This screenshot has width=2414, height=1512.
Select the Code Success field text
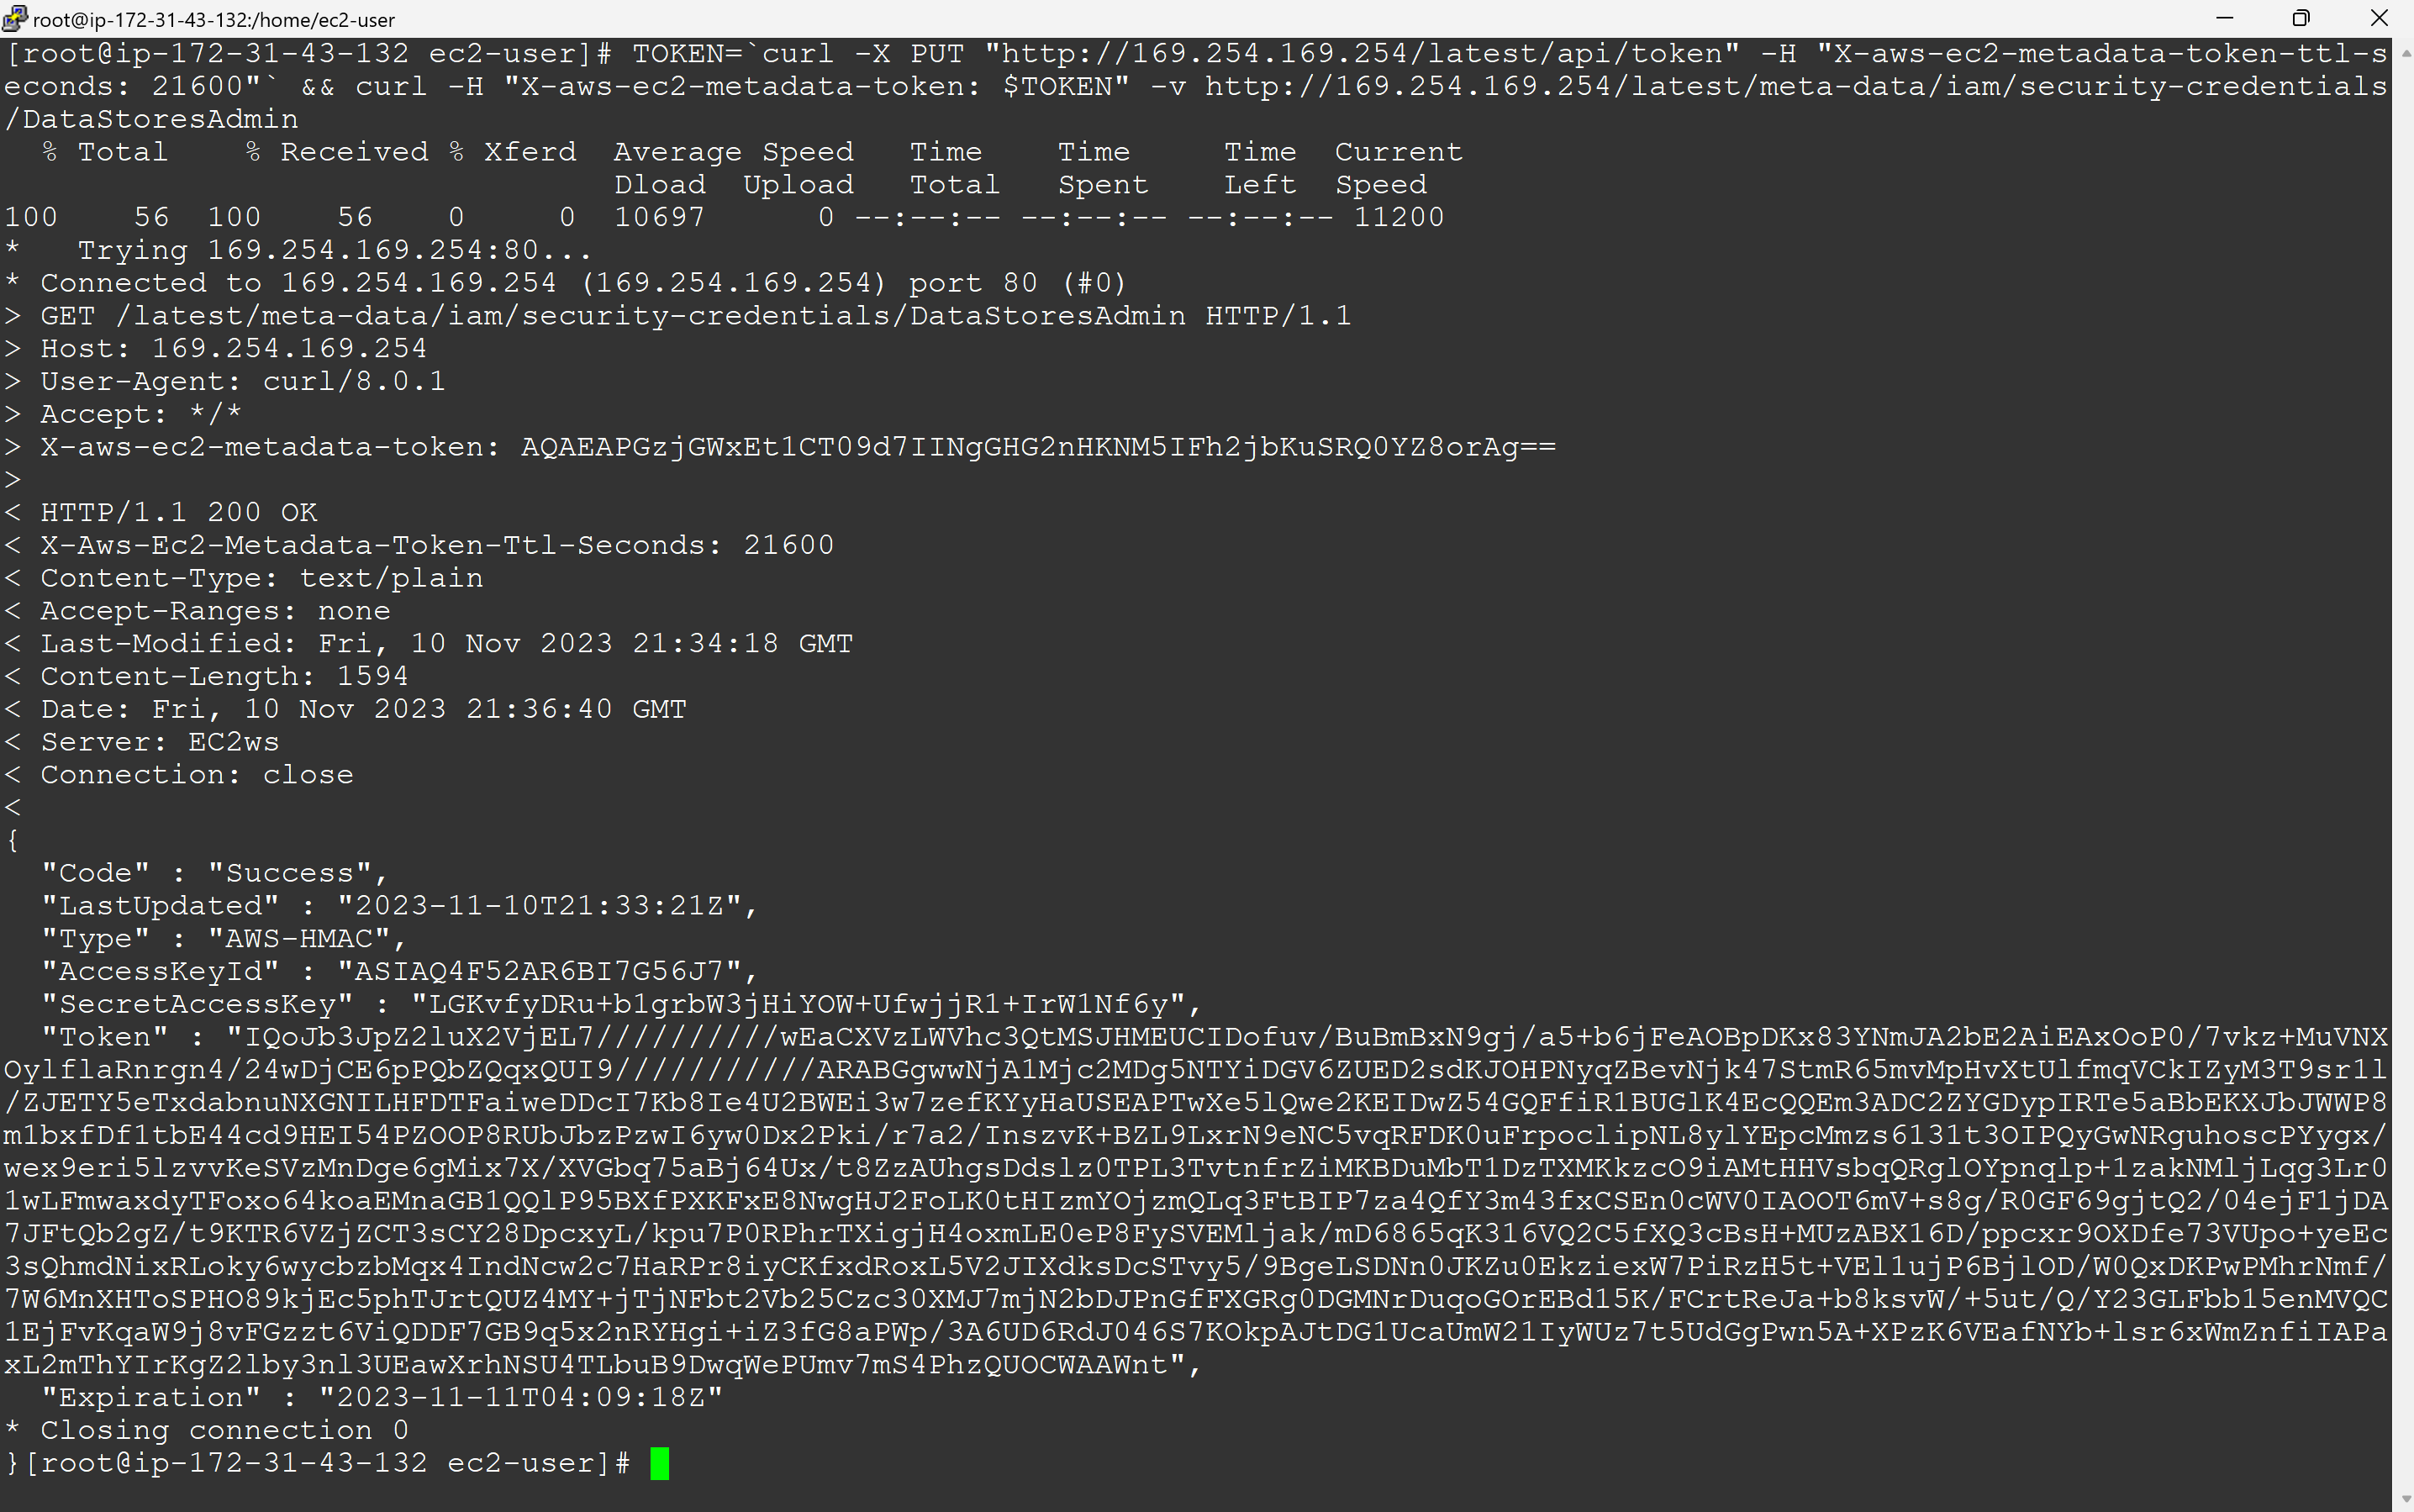point(209,871)
